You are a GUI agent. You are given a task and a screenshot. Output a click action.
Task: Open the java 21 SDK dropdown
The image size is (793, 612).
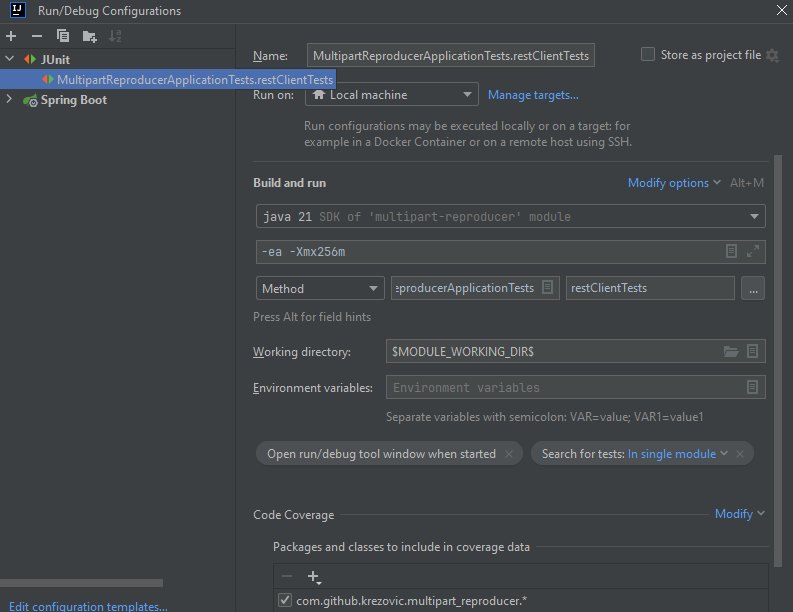point(510,216)
